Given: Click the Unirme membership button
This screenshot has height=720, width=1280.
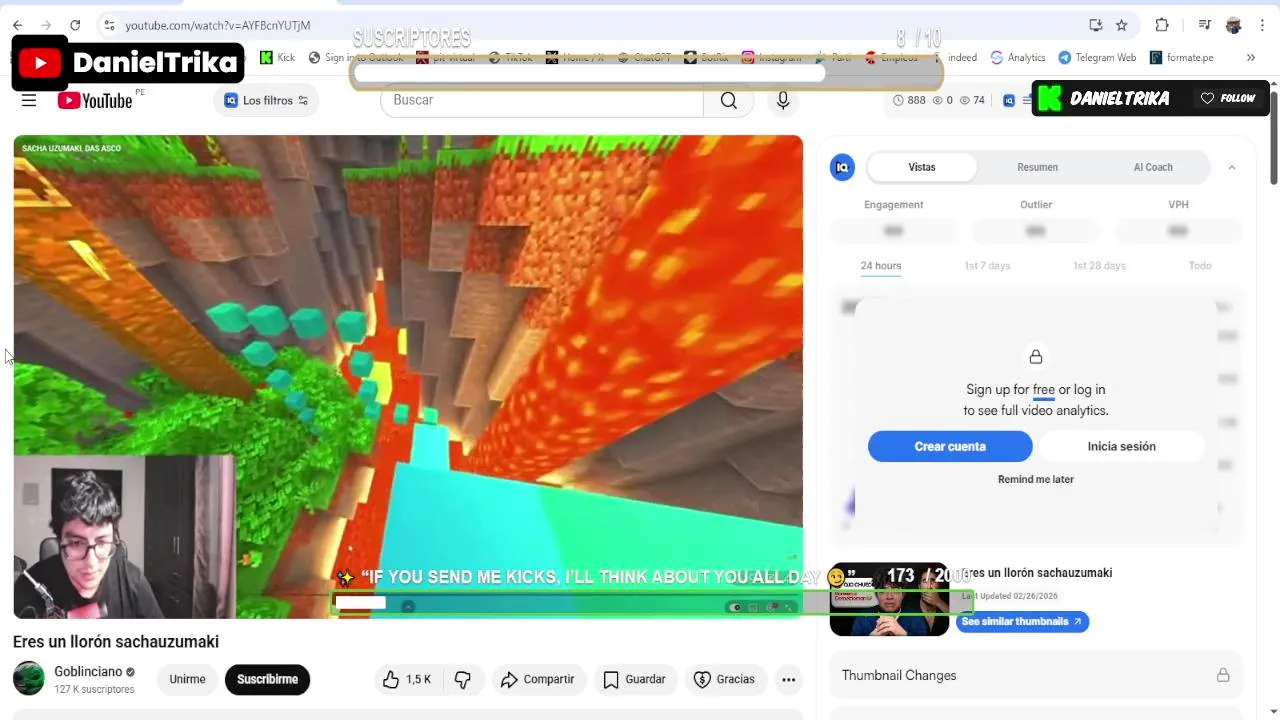Looking at the screenshot, I should (x=187, y=679).
